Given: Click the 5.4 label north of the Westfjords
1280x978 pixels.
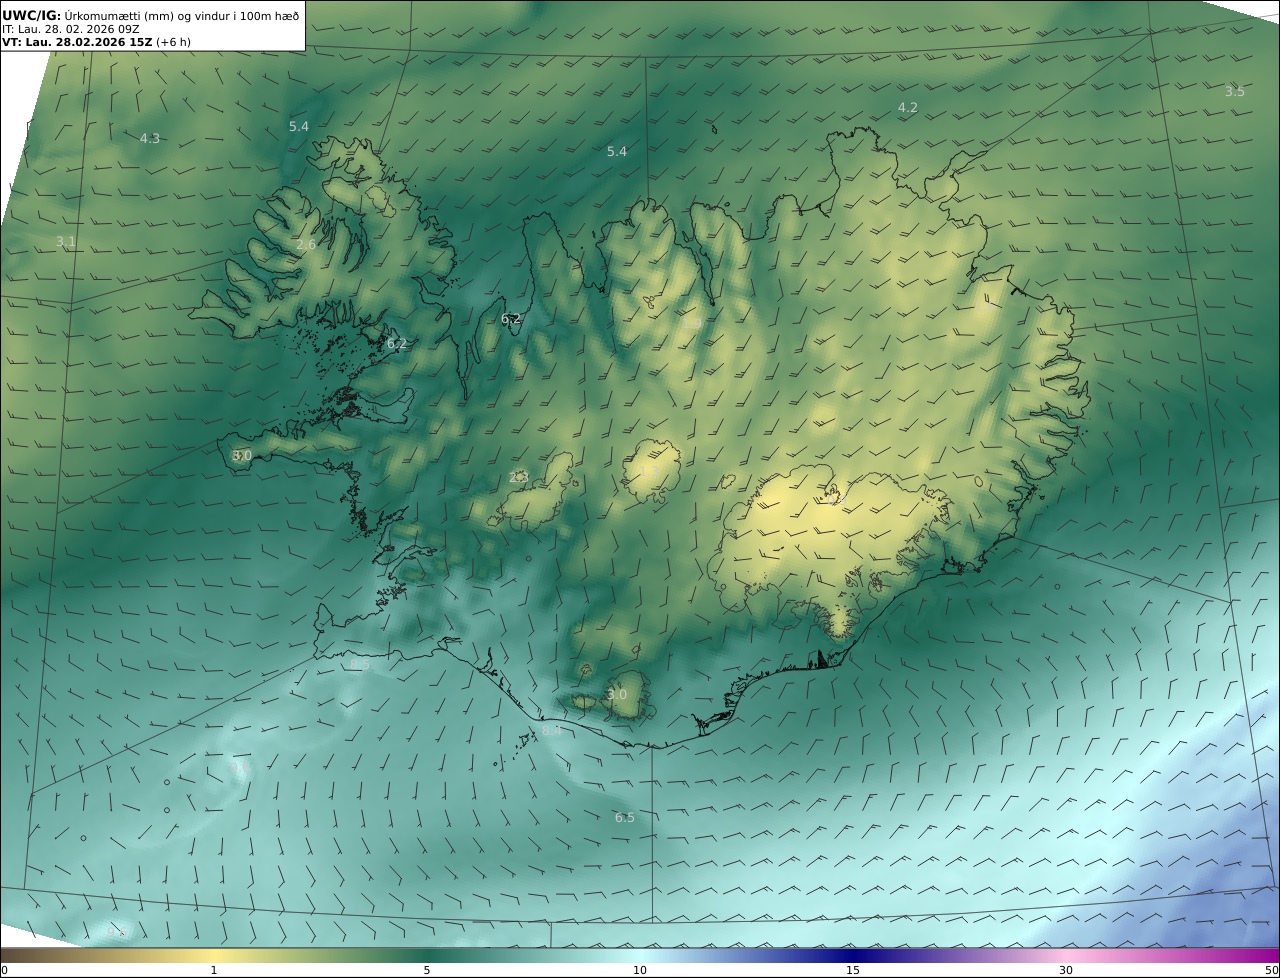Looking at the screenshot, I should pos(299,127).
